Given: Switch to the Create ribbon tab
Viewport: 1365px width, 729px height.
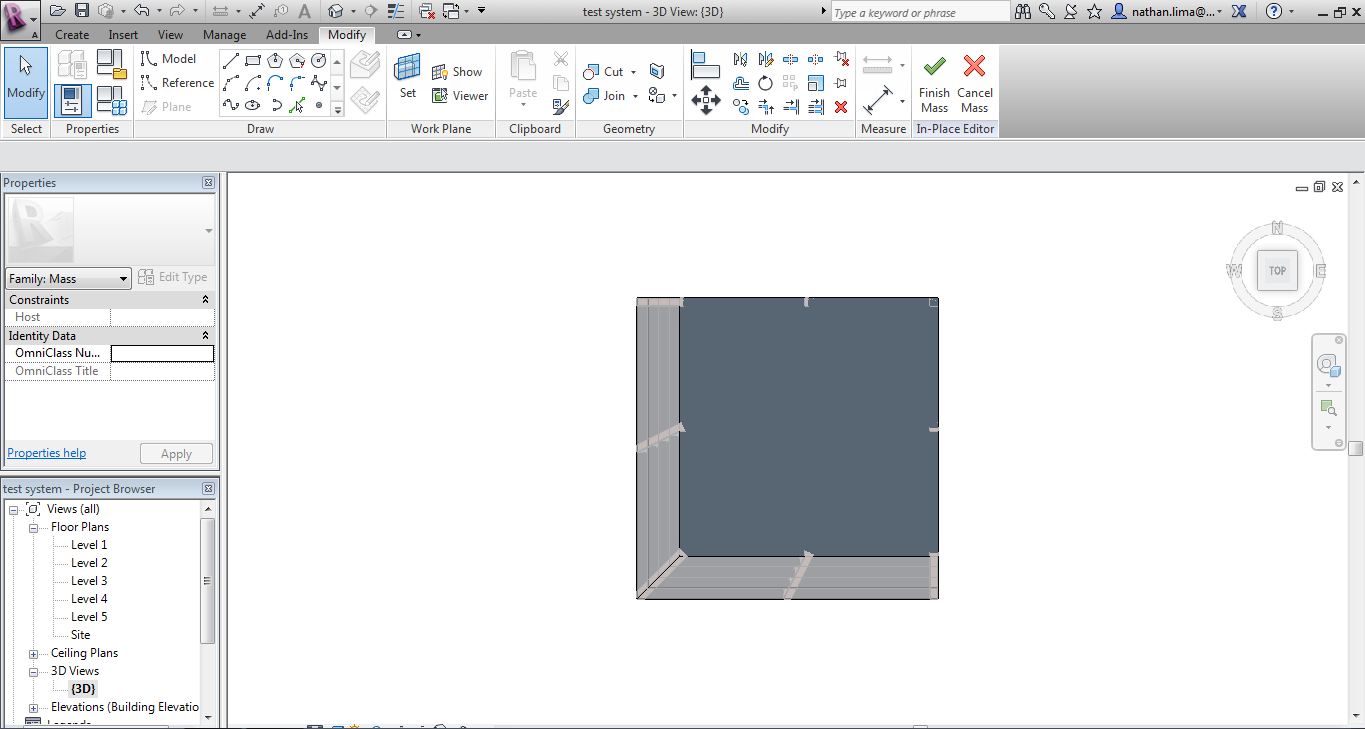Looking at the screenshot, I should tap(72, 35).
